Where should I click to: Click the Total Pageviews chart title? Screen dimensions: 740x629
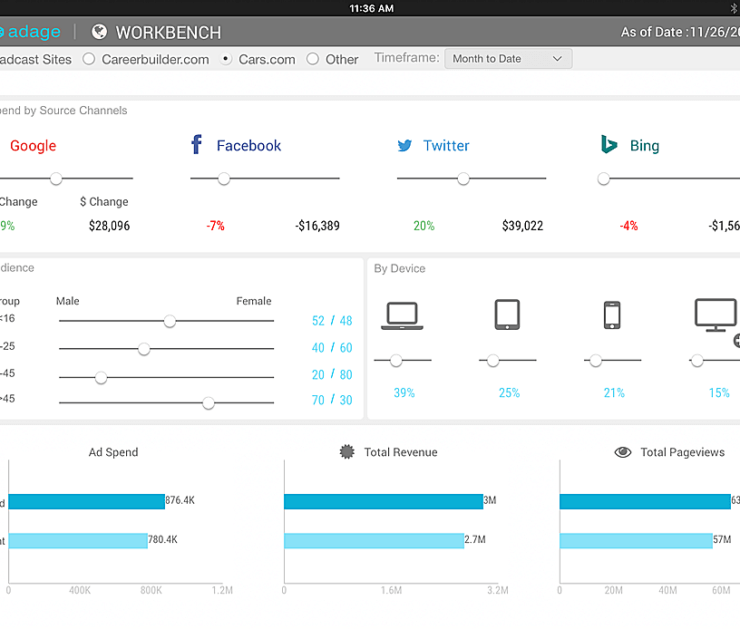(x=682, y=452)
